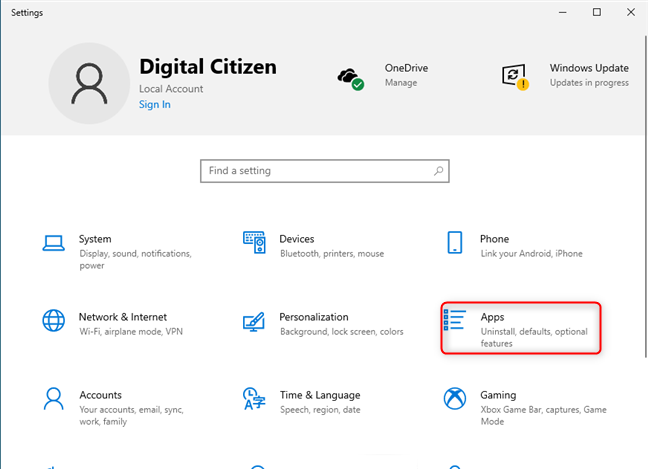This screenshot has width=648, height=469.
Task: Click the user profile avatar picture
Action: click(x=89, y=83)
